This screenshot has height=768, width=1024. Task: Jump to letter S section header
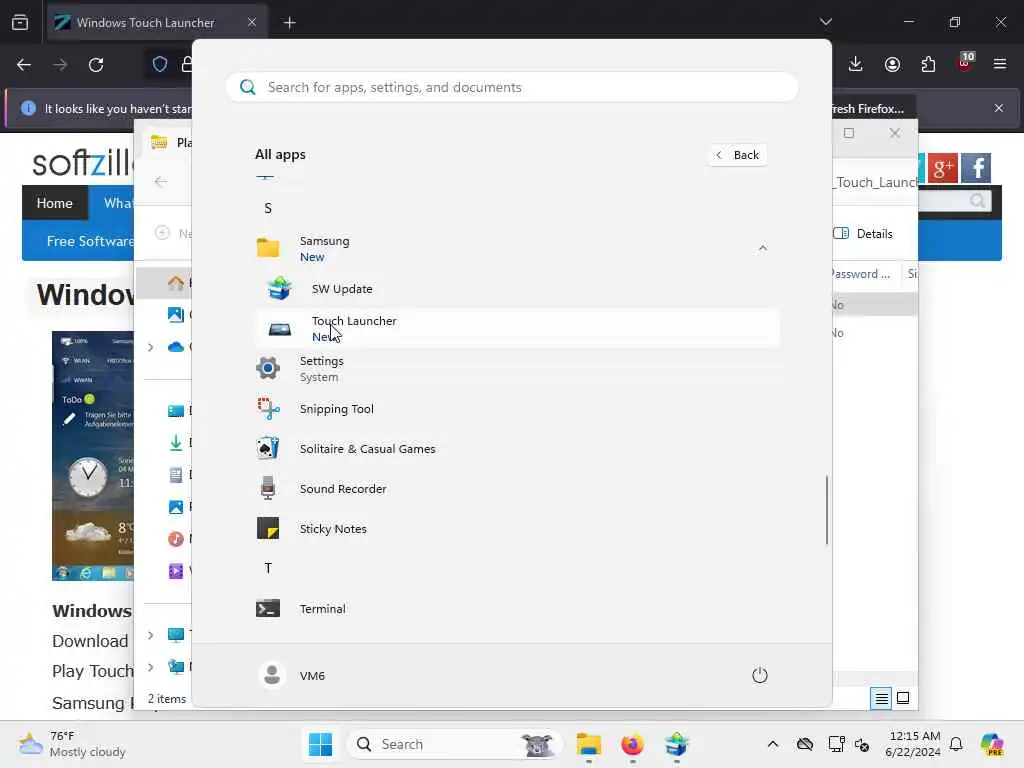(268, 208)
